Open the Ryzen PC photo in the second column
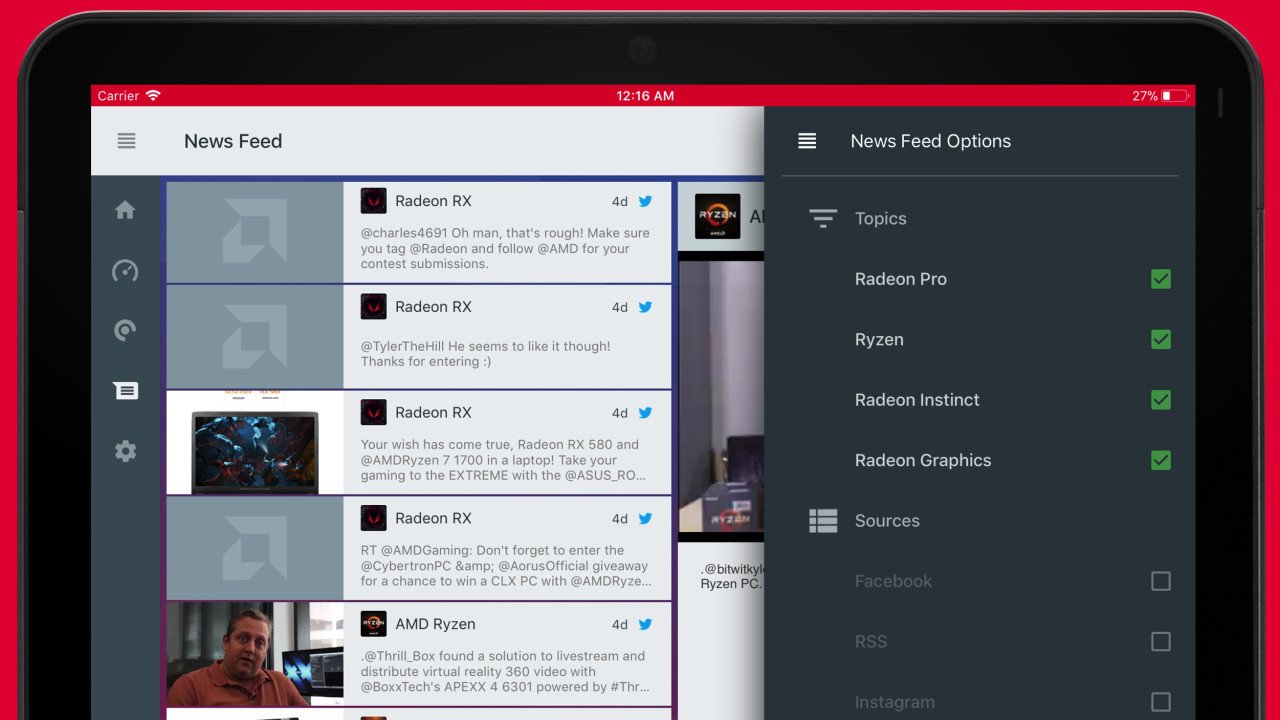Viewport: 1280px width, 720px height. (x=721, y=397)
